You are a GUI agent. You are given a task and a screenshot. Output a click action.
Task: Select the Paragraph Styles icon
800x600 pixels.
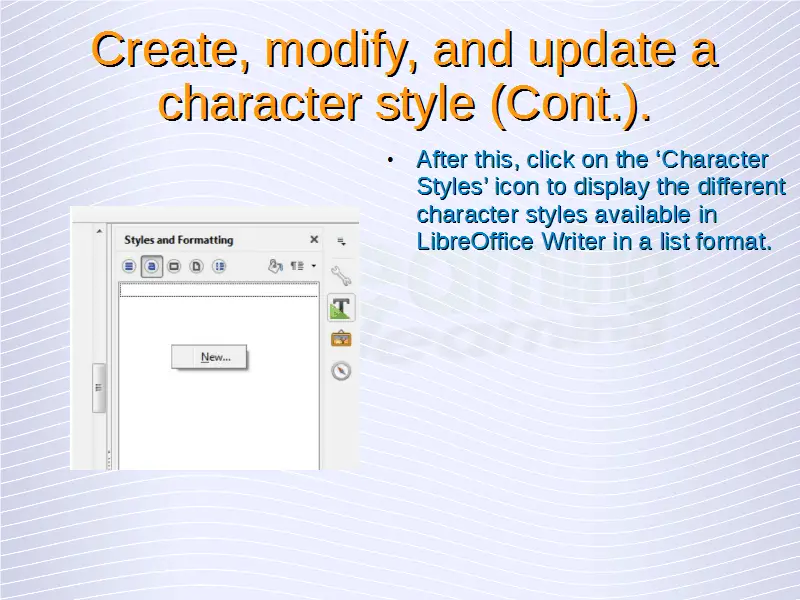129,266
